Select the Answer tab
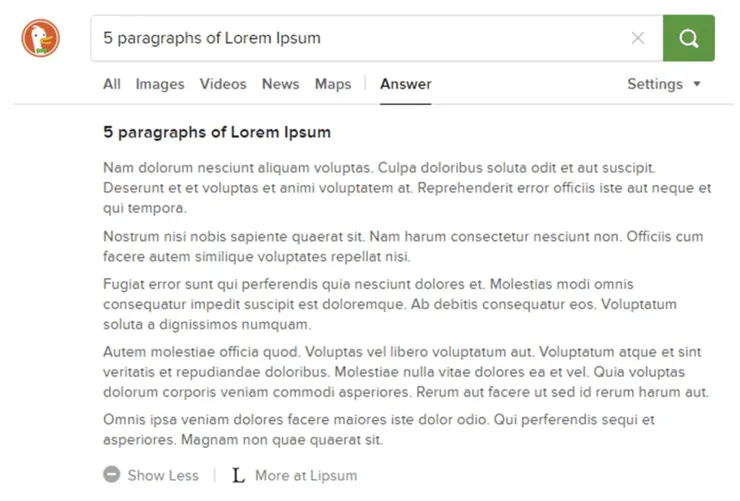This screenshot has height=501, width=740. 406,84
